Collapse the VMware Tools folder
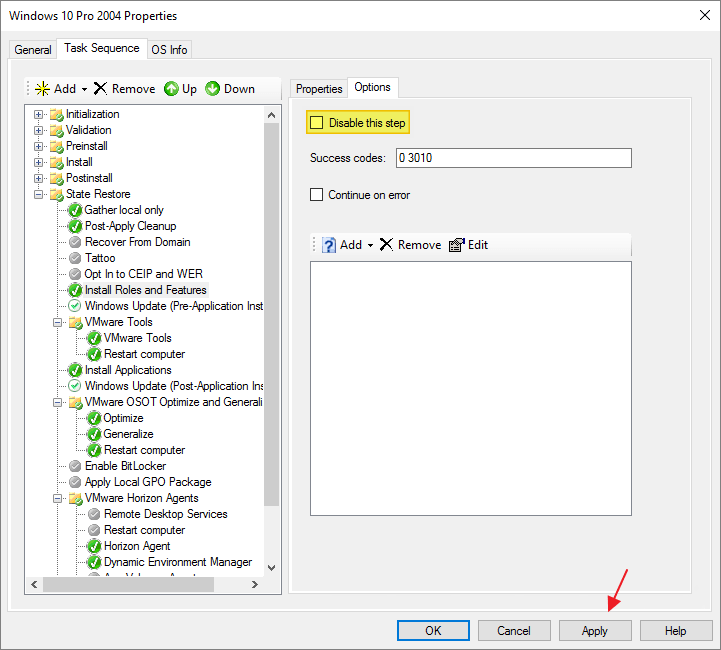 pyautogui.click(x=58, y=322)
